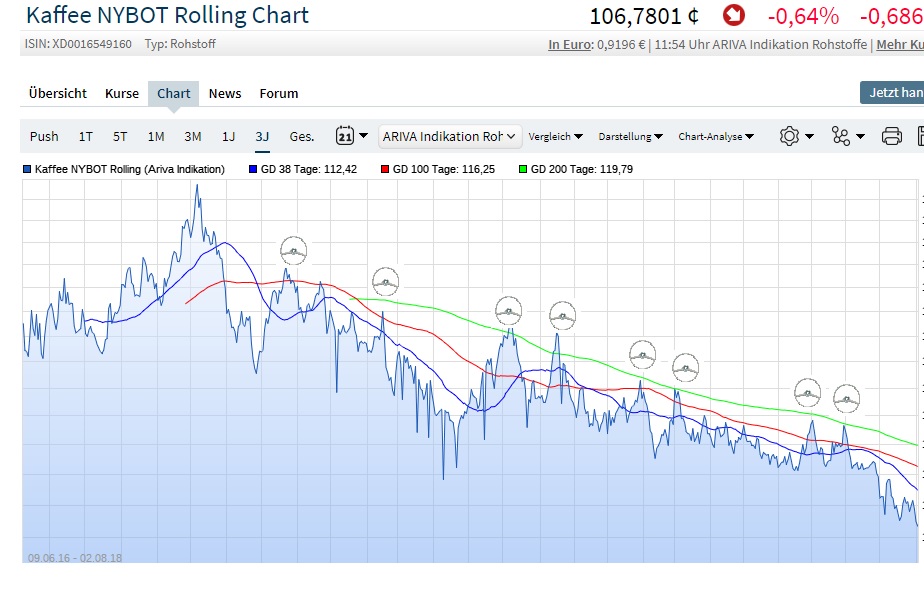924x590 pixels.
Task: Select the 1J time range
Action: [x=228, y=137]
